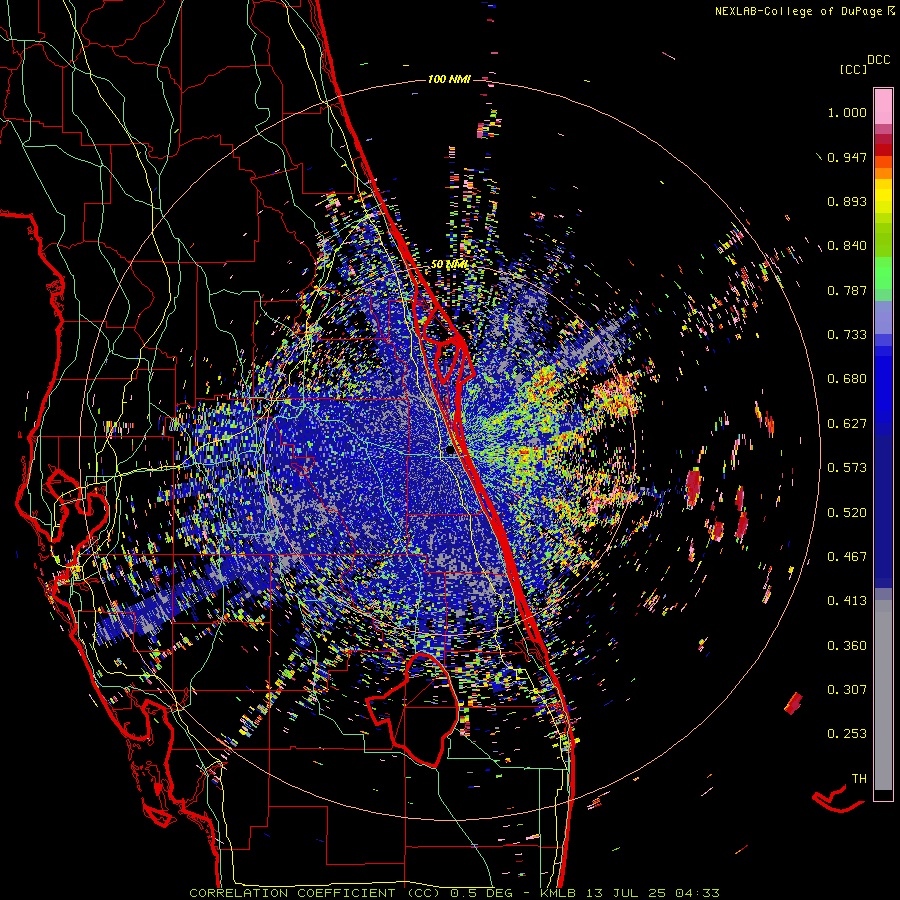The width and height of the screenshot is (900, 900).
Task: Click the KMLB station identifier text
Action: point(558,893)
